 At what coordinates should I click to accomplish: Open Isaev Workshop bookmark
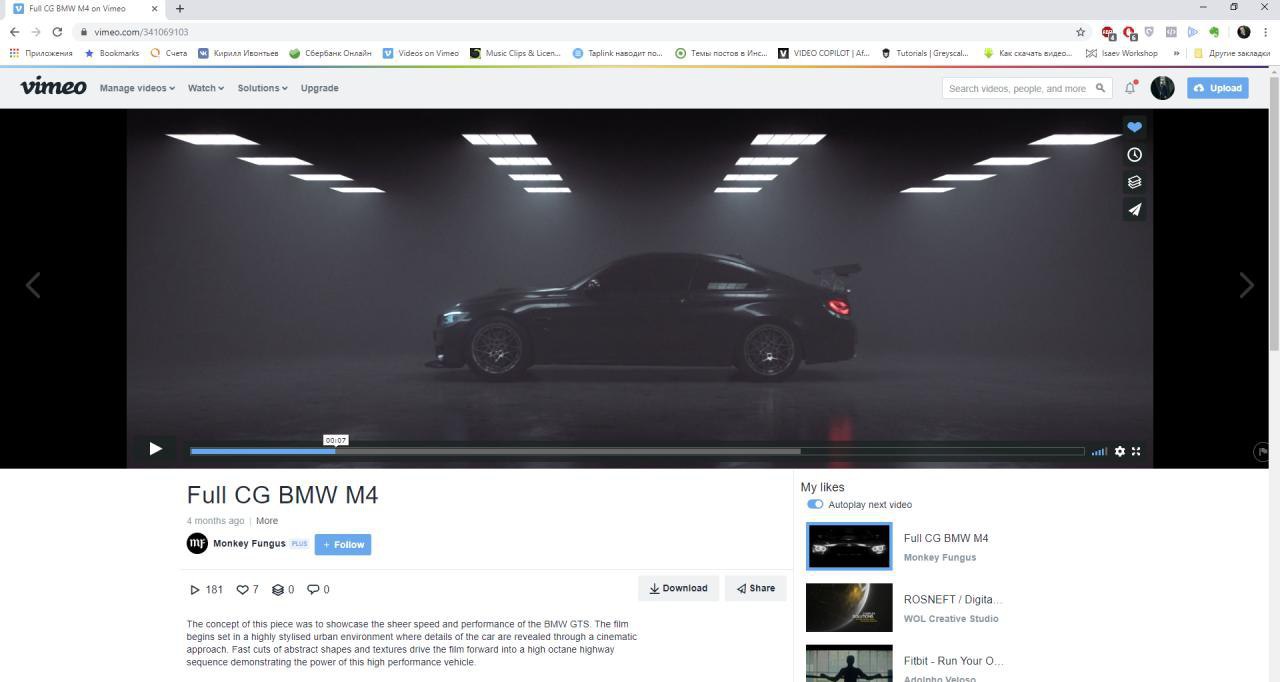pos(1122,53)
